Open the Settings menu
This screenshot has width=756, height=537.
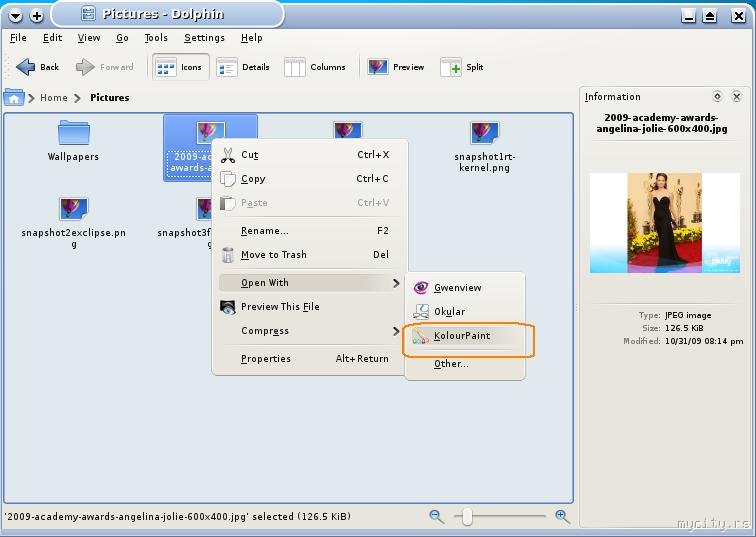[204, 38]
